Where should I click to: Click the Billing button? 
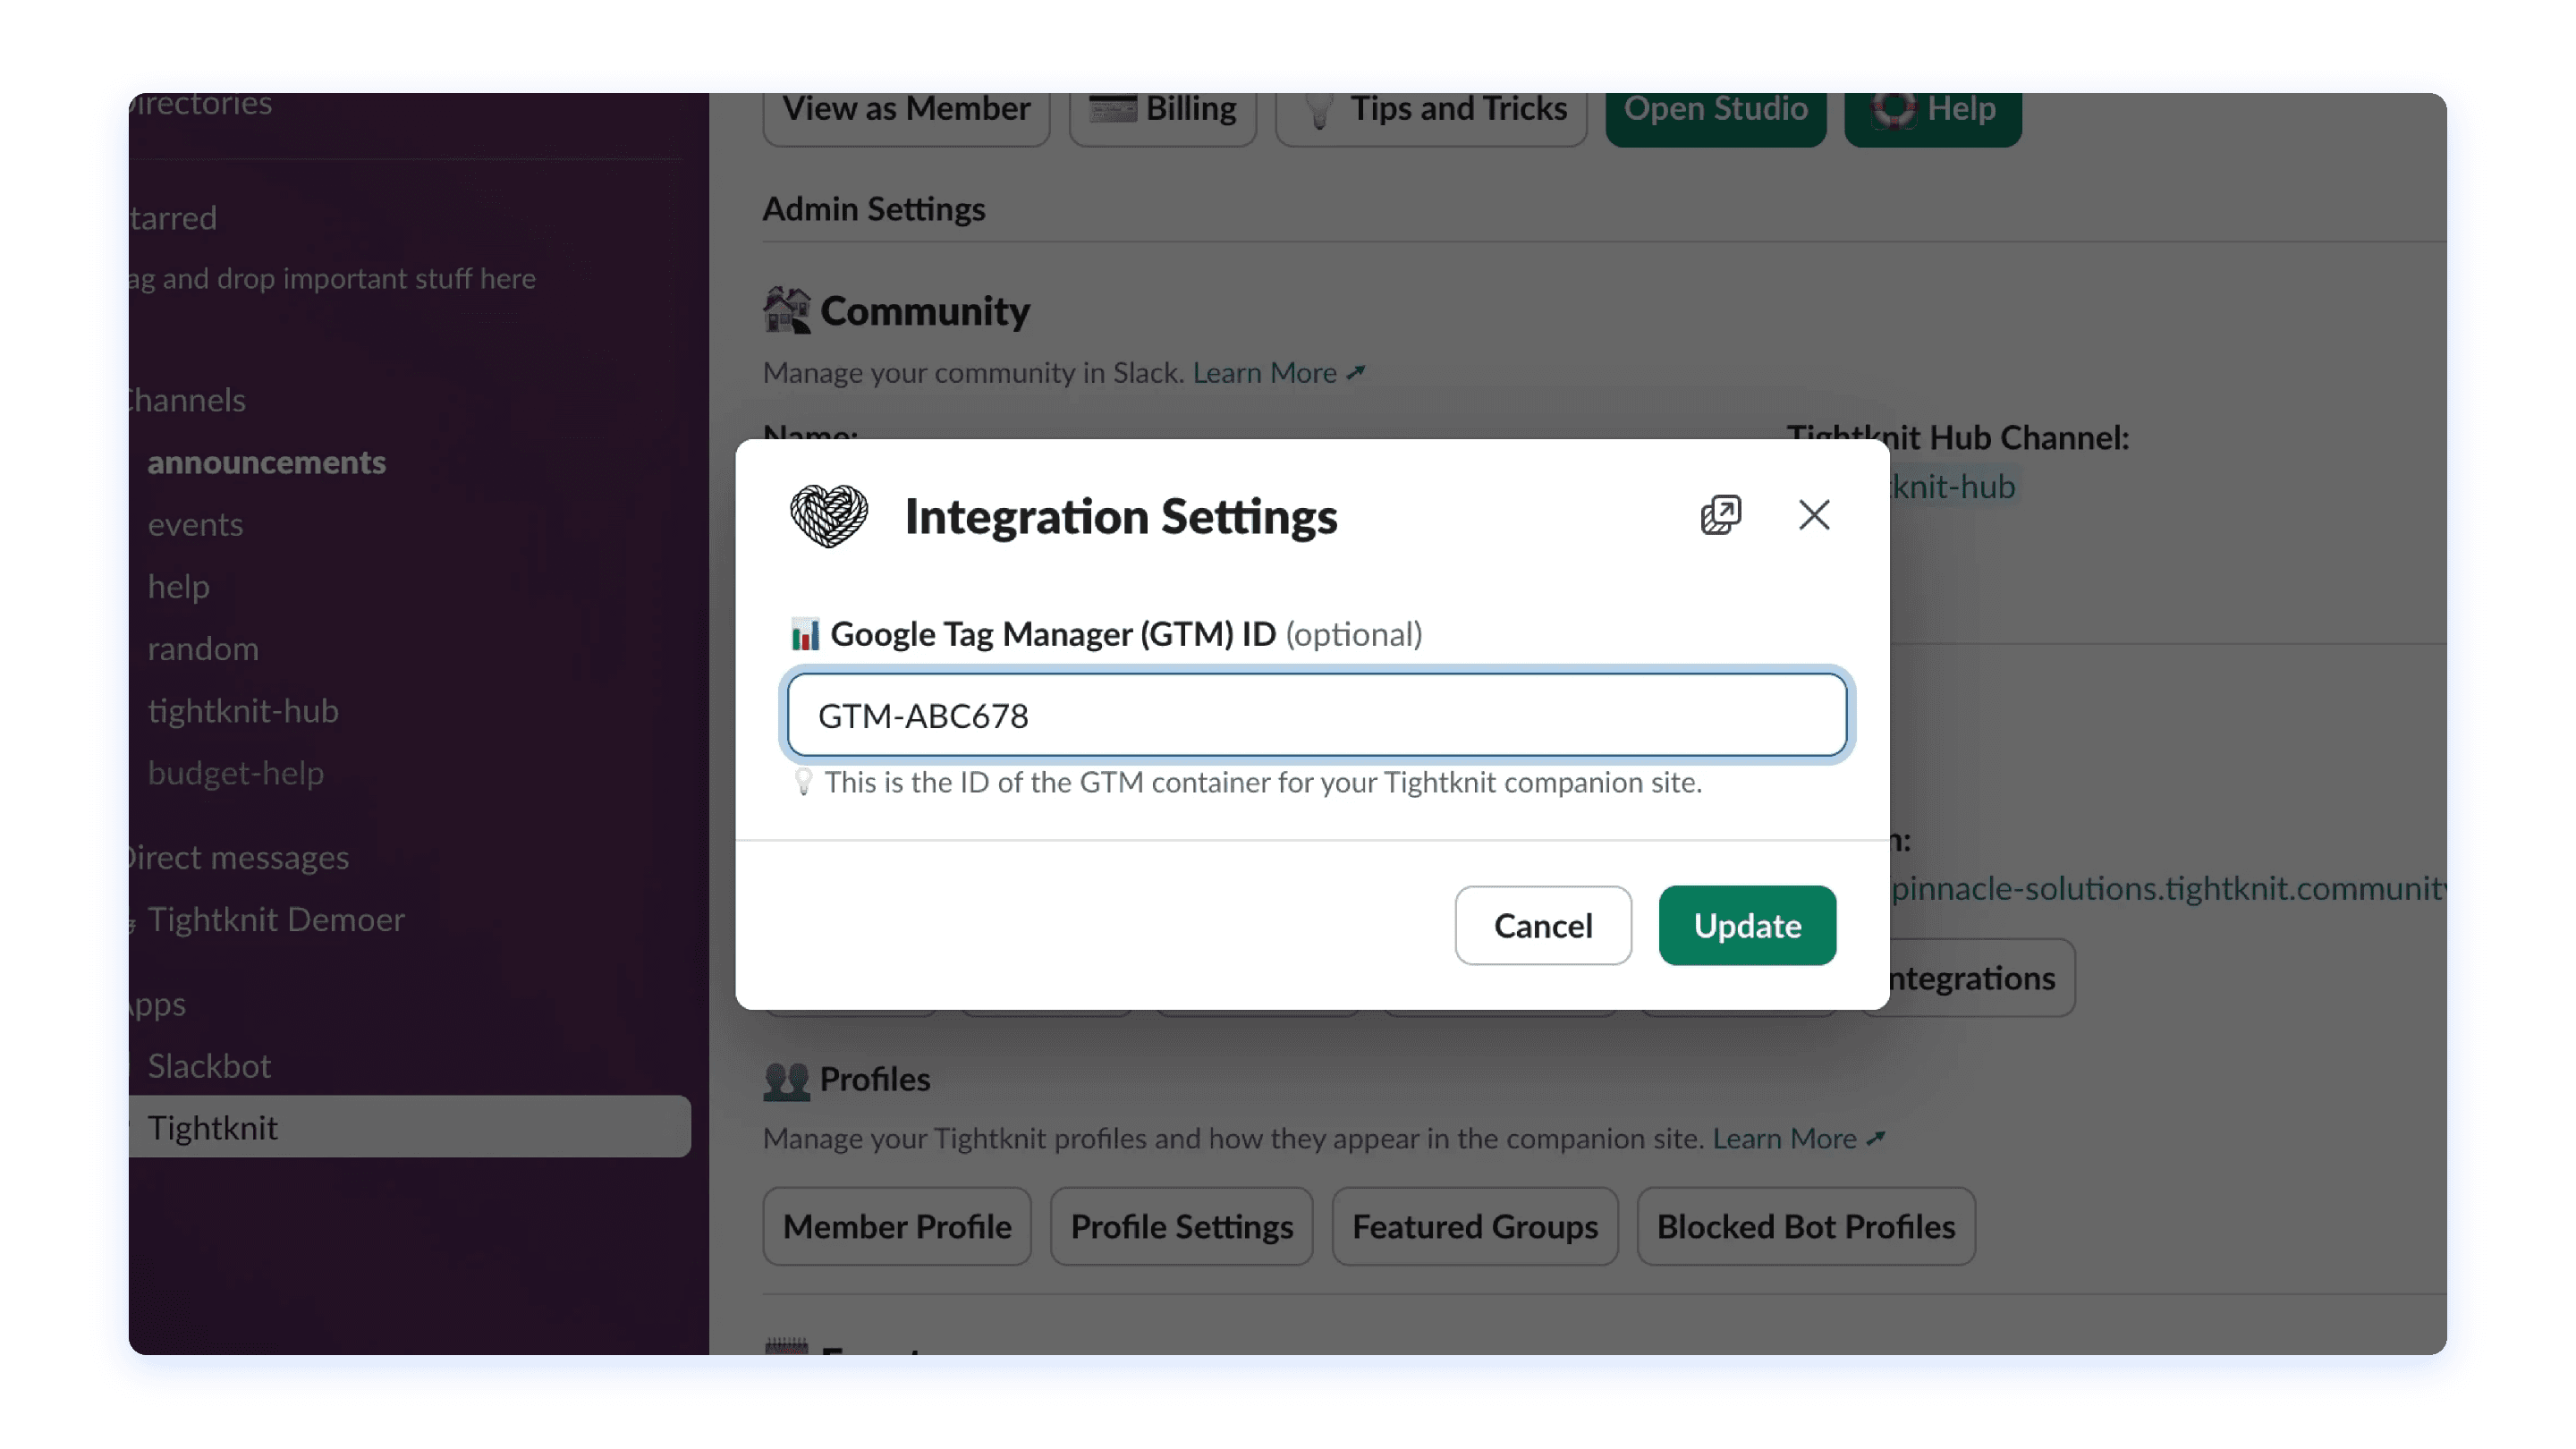coord(1162,109)
